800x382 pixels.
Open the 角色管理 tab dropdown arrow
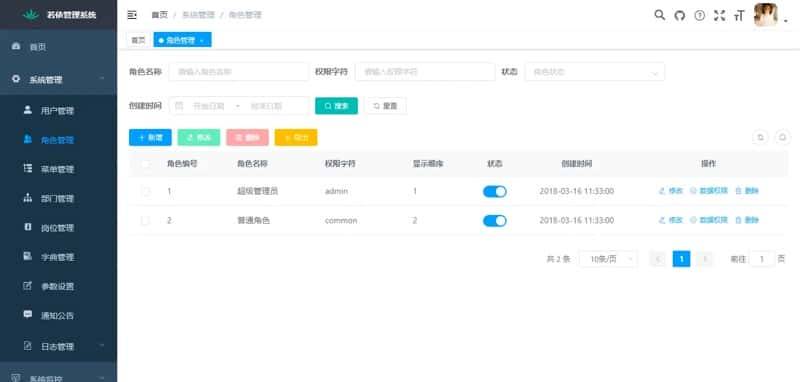(202, 40)
